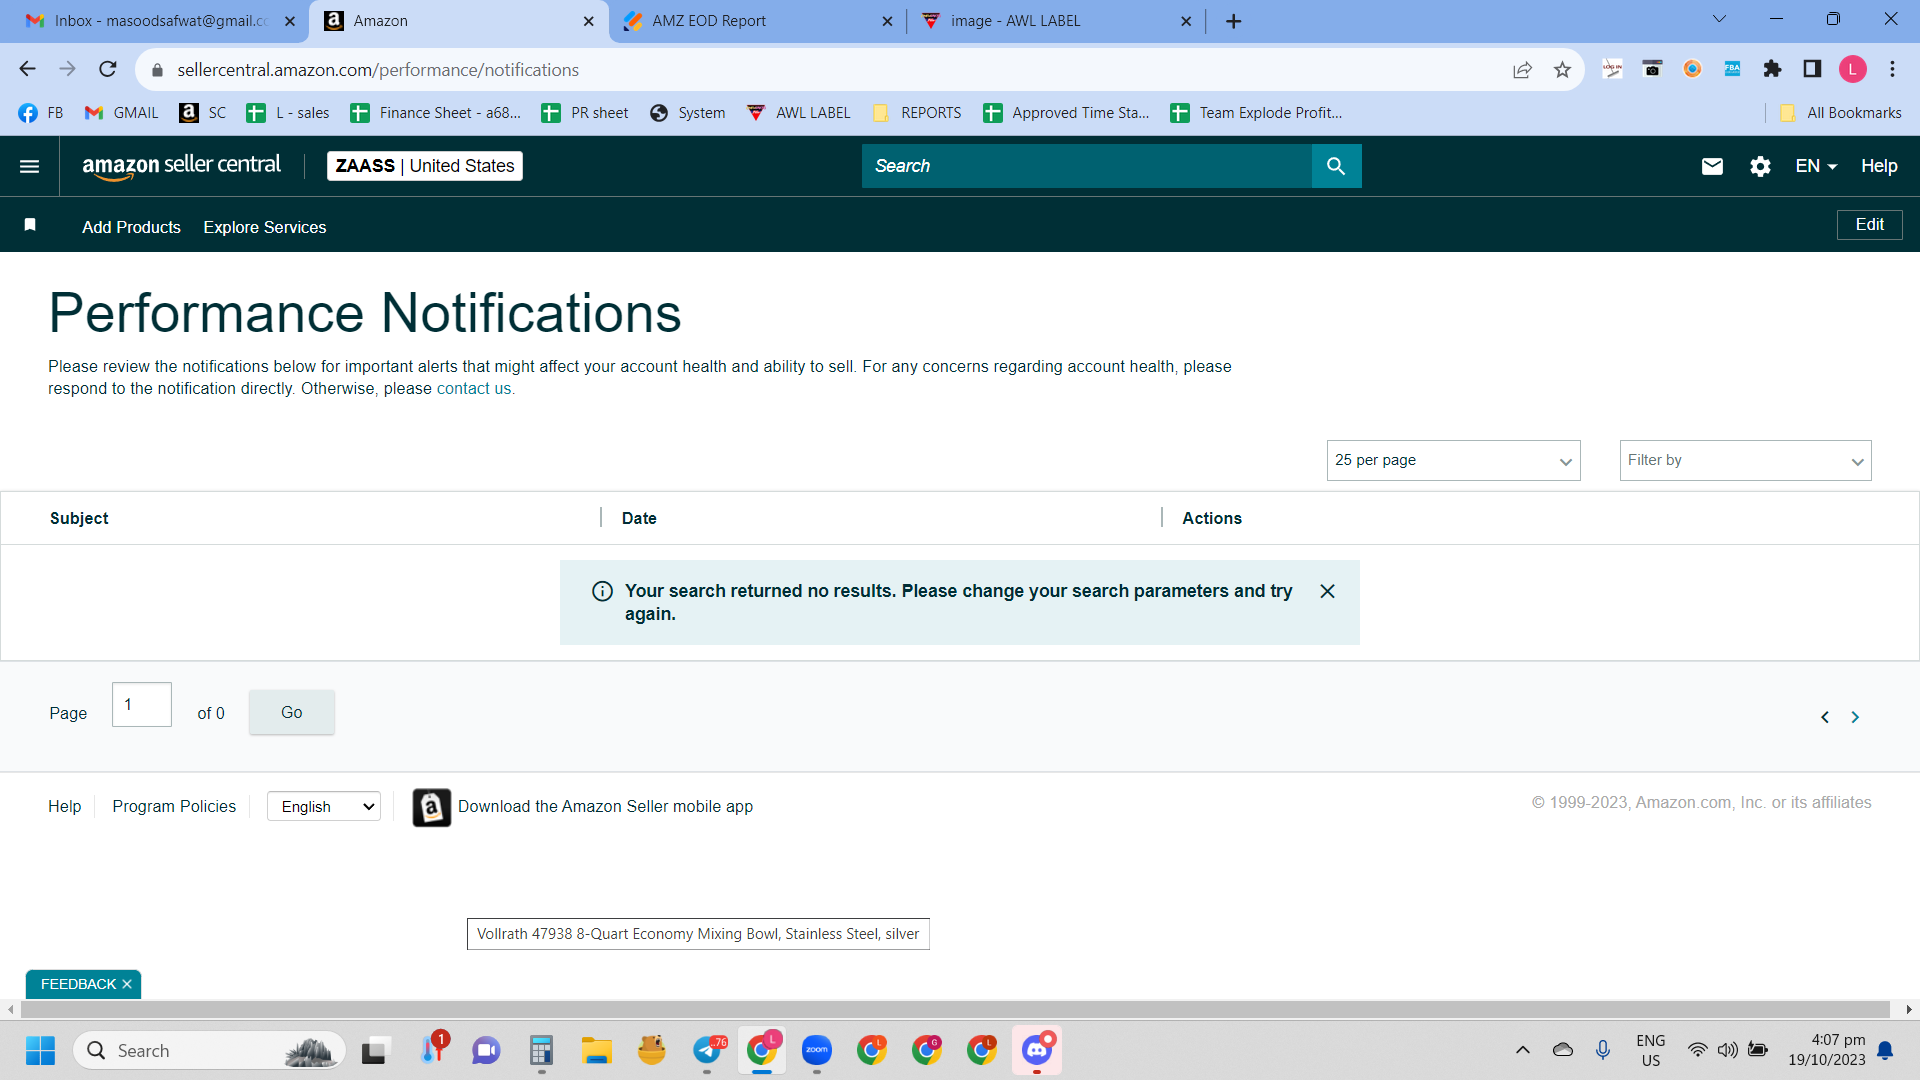Click the bookmark flag icon in navigation bar
Viewport: 1920px width, 1080px height.
(x=30, y=225)
